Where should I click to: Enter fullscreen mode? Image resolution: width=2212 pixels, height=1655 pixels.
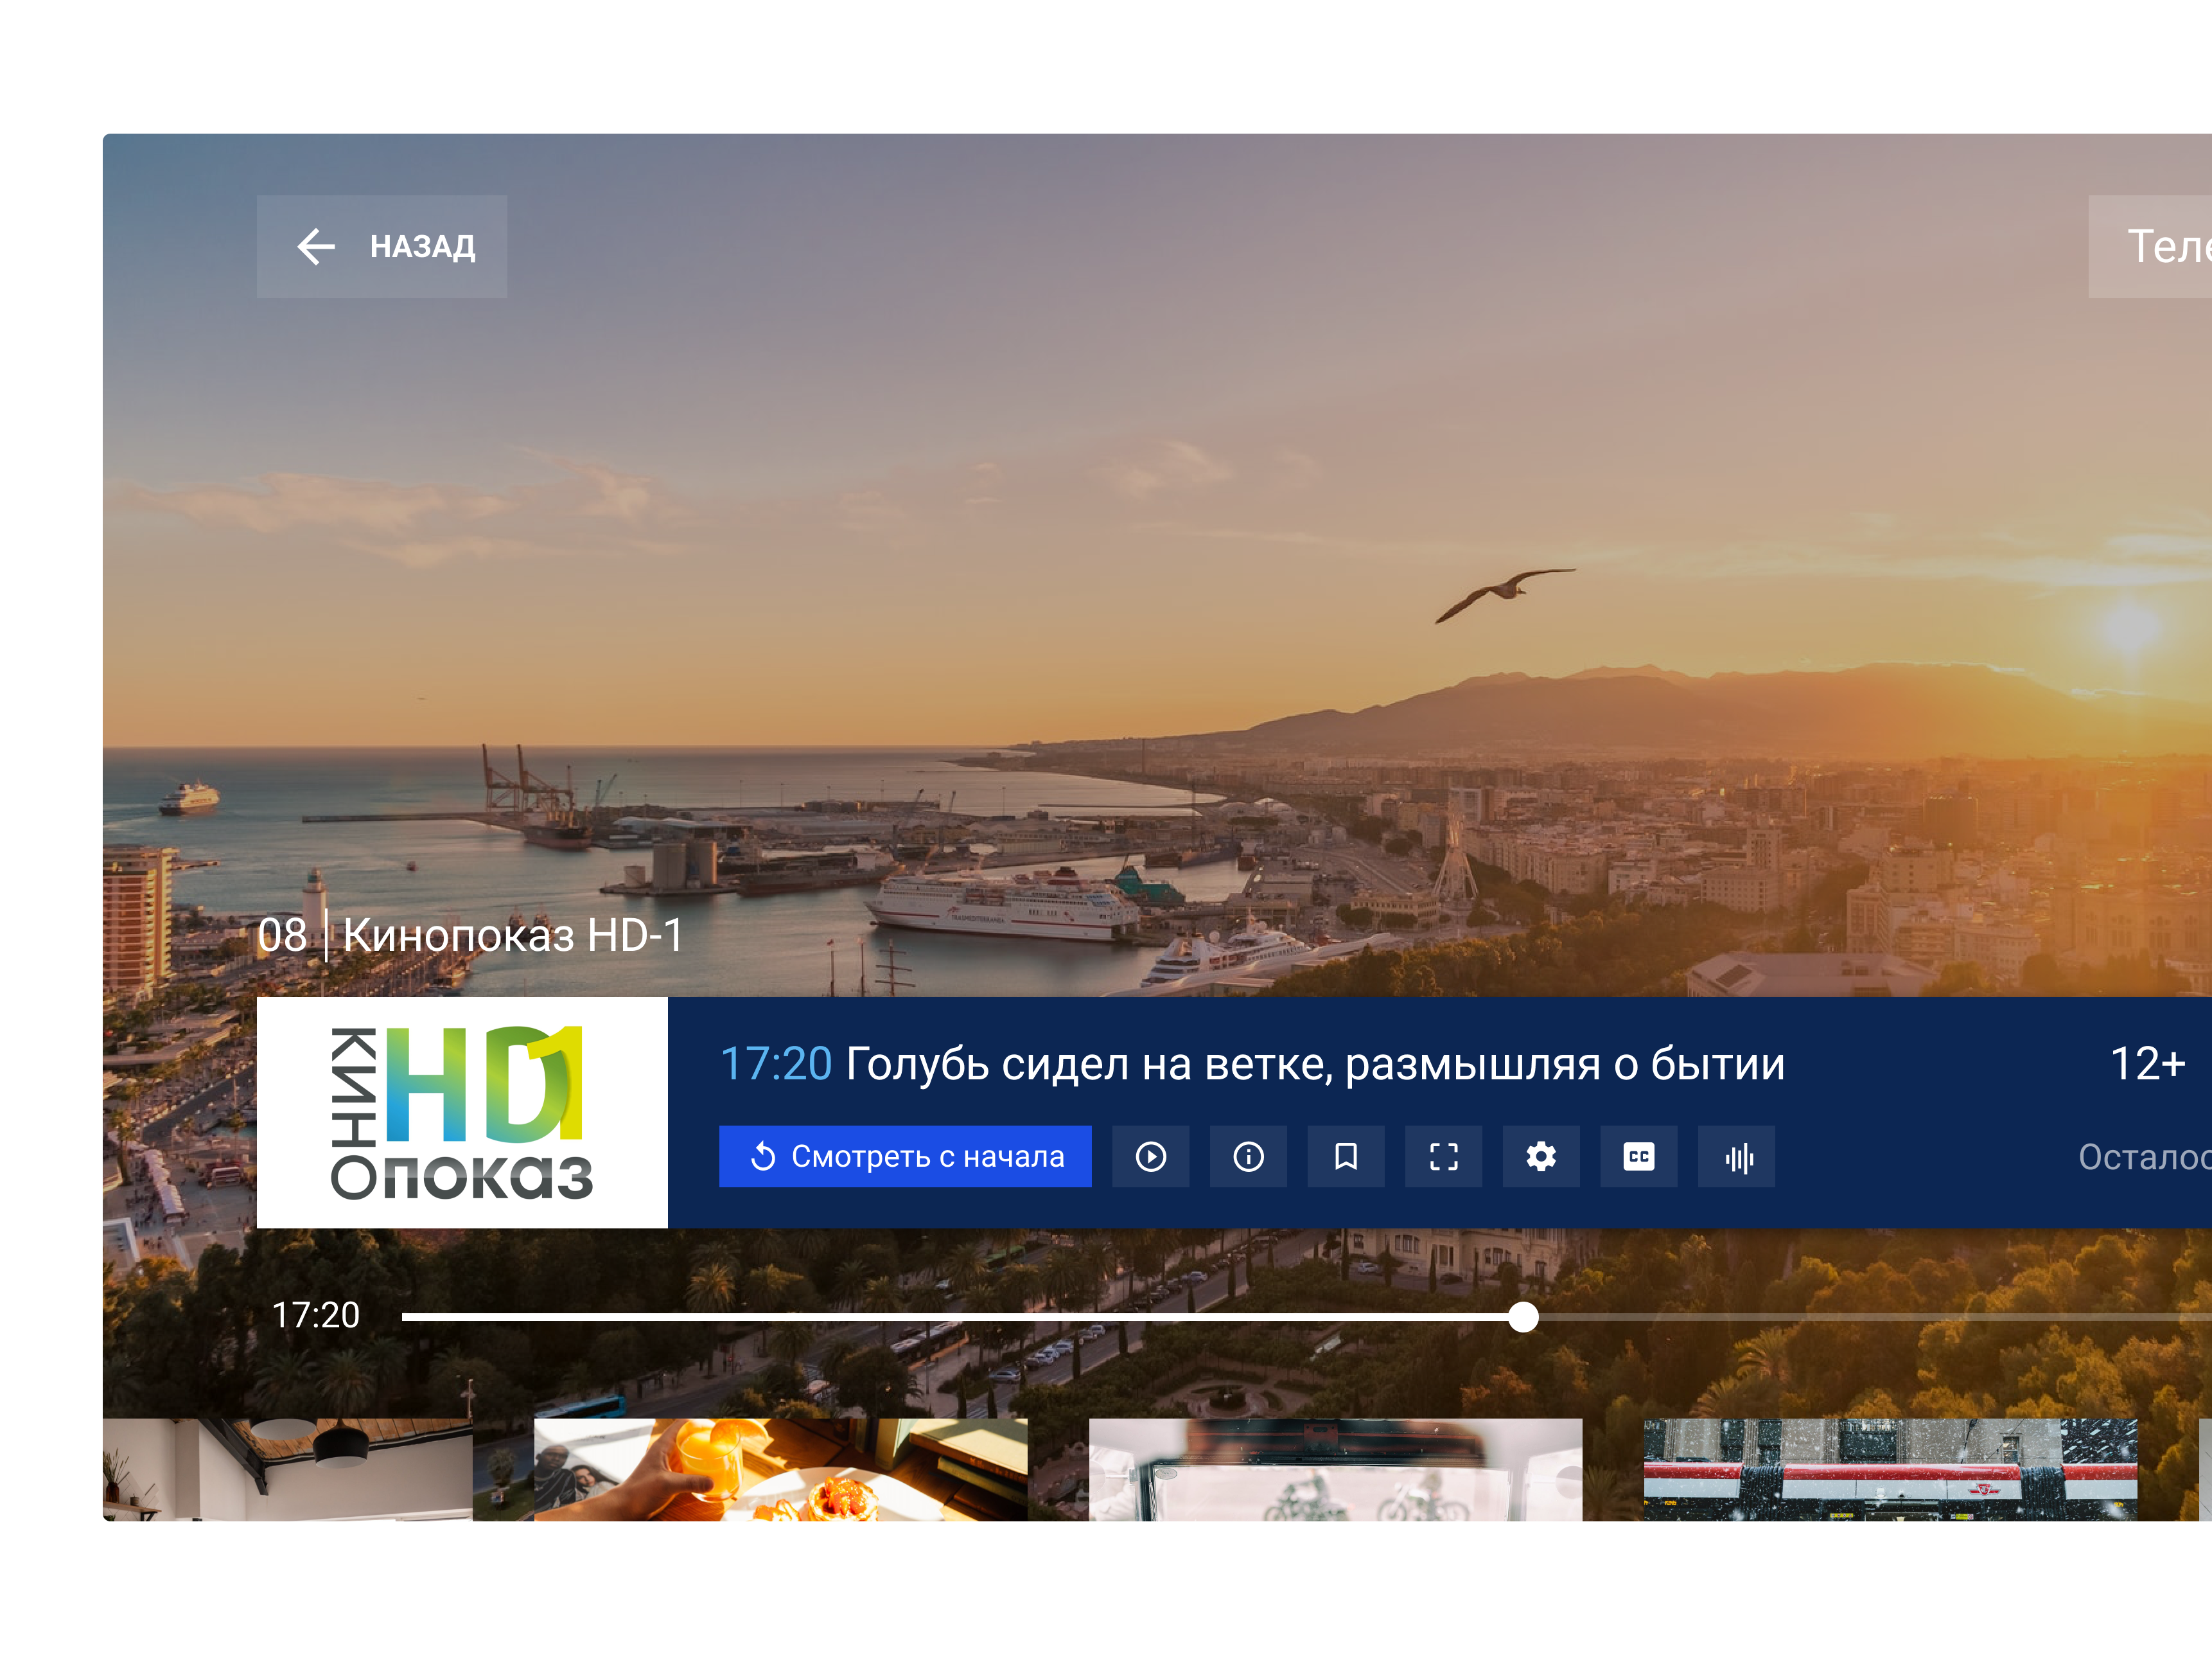click(1444, 1157)
